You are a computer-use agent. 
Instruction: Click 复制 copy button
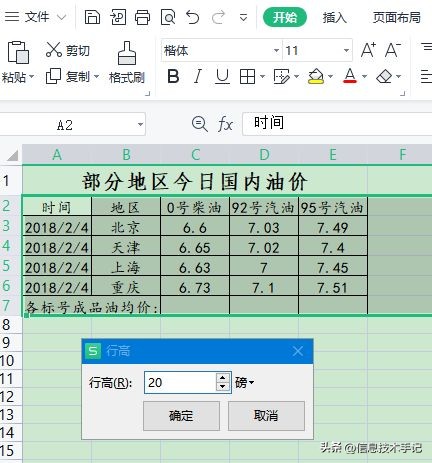(68, 77)
